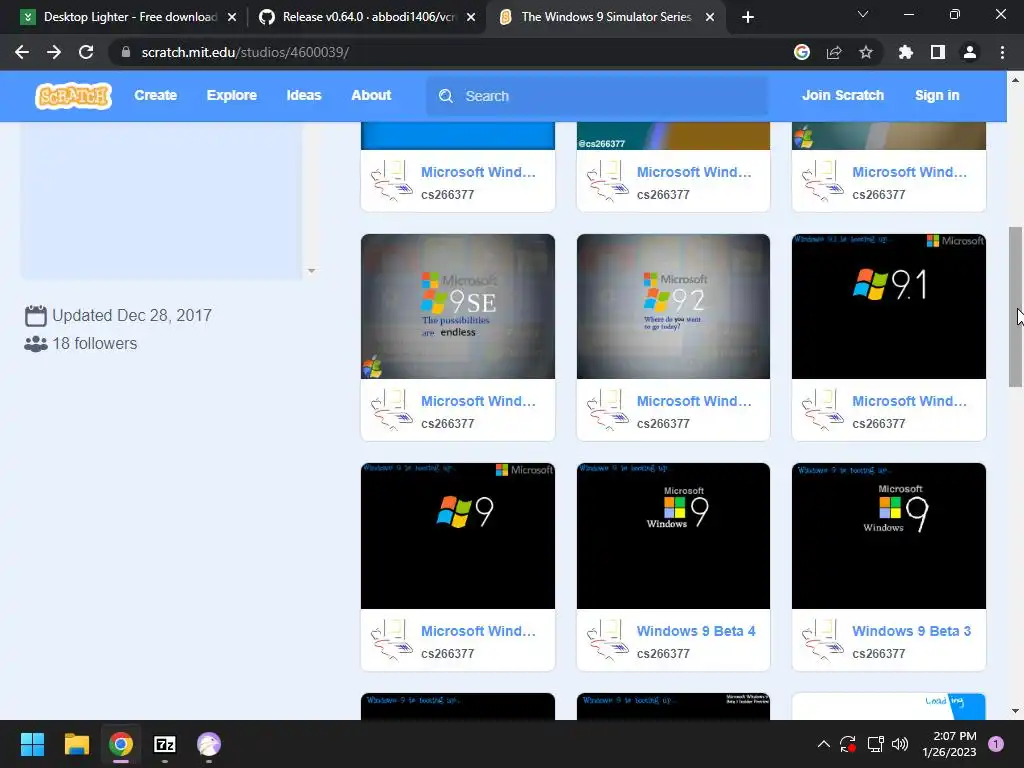The width and height of the screenshot is (1024, 768).
Task: Open the About menu item
Action: 371,95
